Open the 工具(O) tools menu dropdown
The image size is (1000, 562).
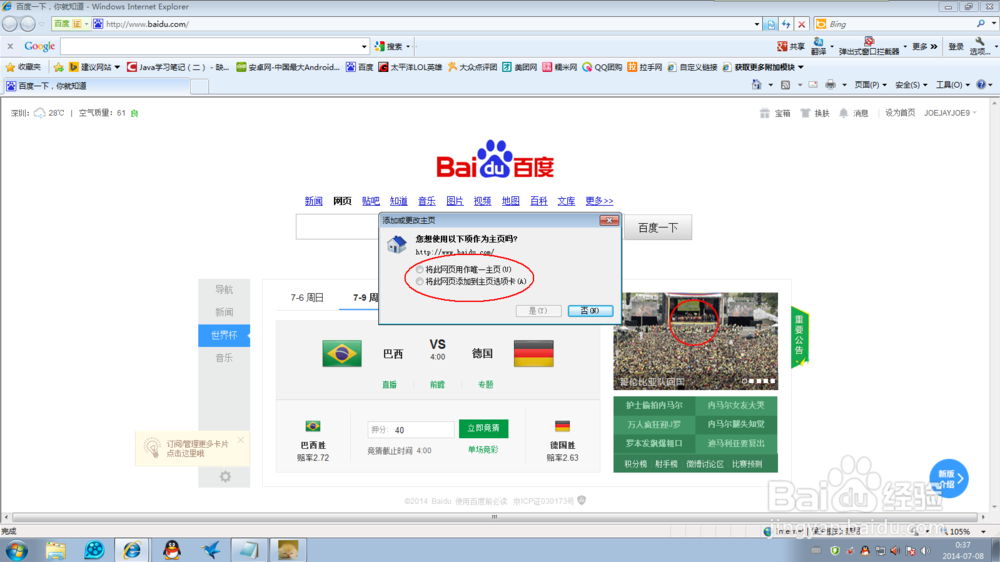click(953, 84)
